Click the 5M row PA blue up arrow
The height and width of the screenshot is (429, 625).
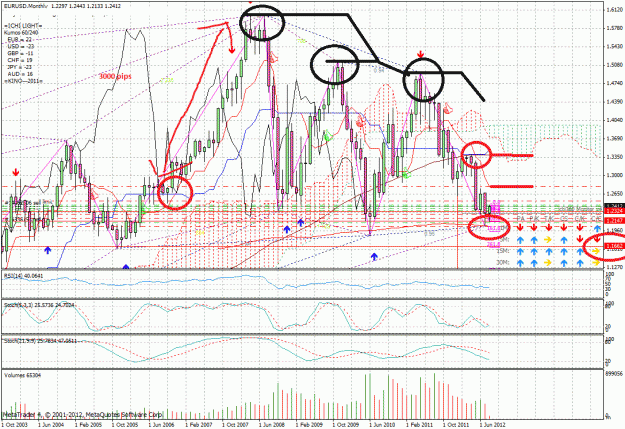point(520,240)
